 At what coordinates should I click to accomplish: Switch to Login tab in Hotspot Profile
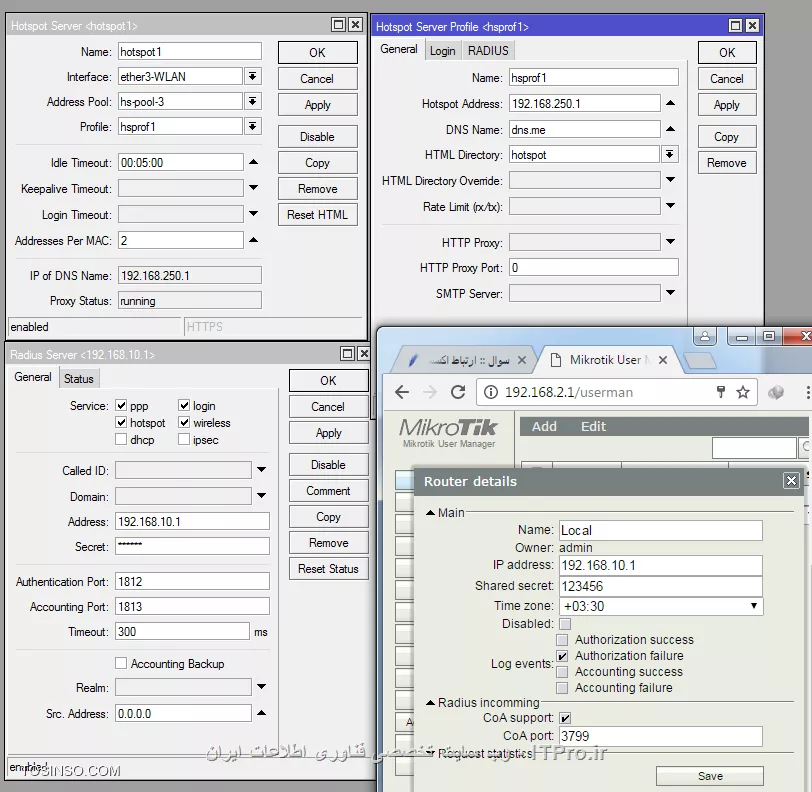(442, 51)
